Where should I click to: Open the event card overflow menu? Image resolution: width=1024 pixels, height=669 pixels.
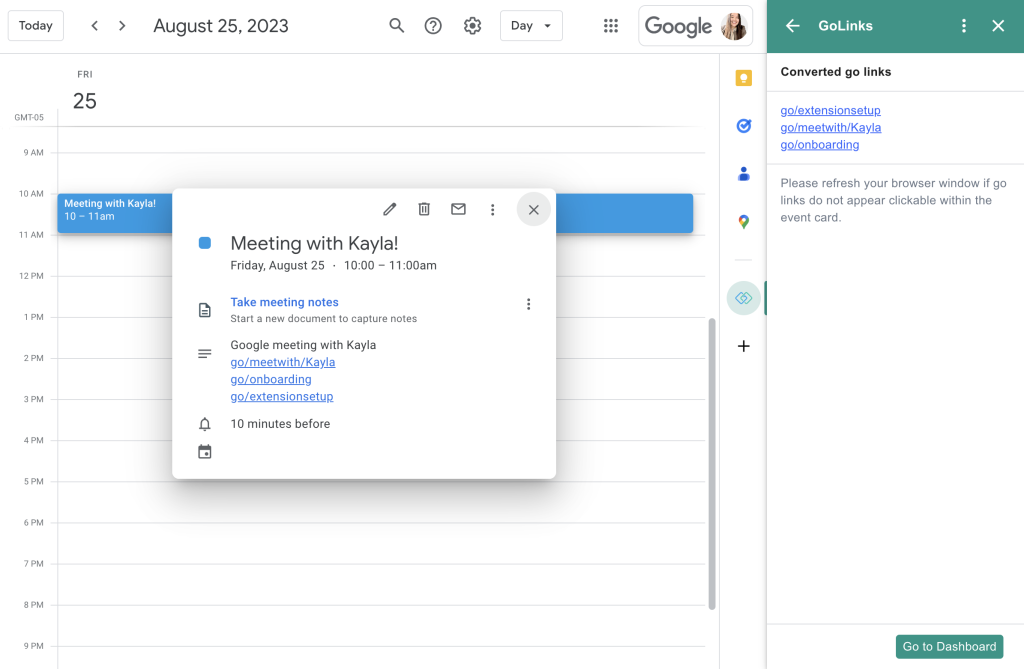(492, 209)
